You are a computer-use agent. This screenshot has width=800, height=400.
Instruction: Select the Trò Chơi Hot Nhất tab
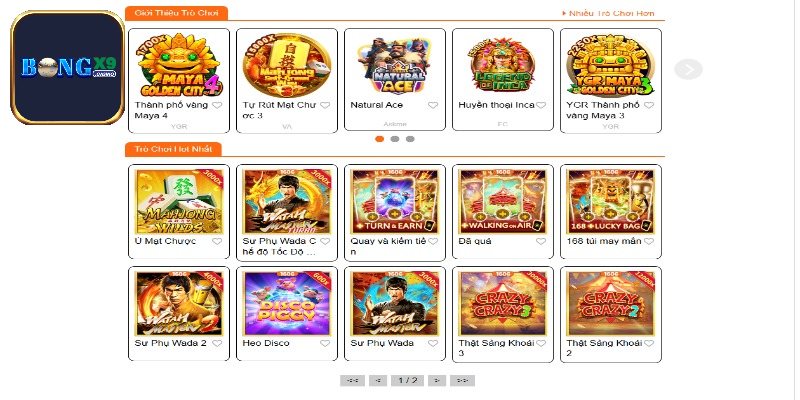pyautogui.click(x=173, y=149)
